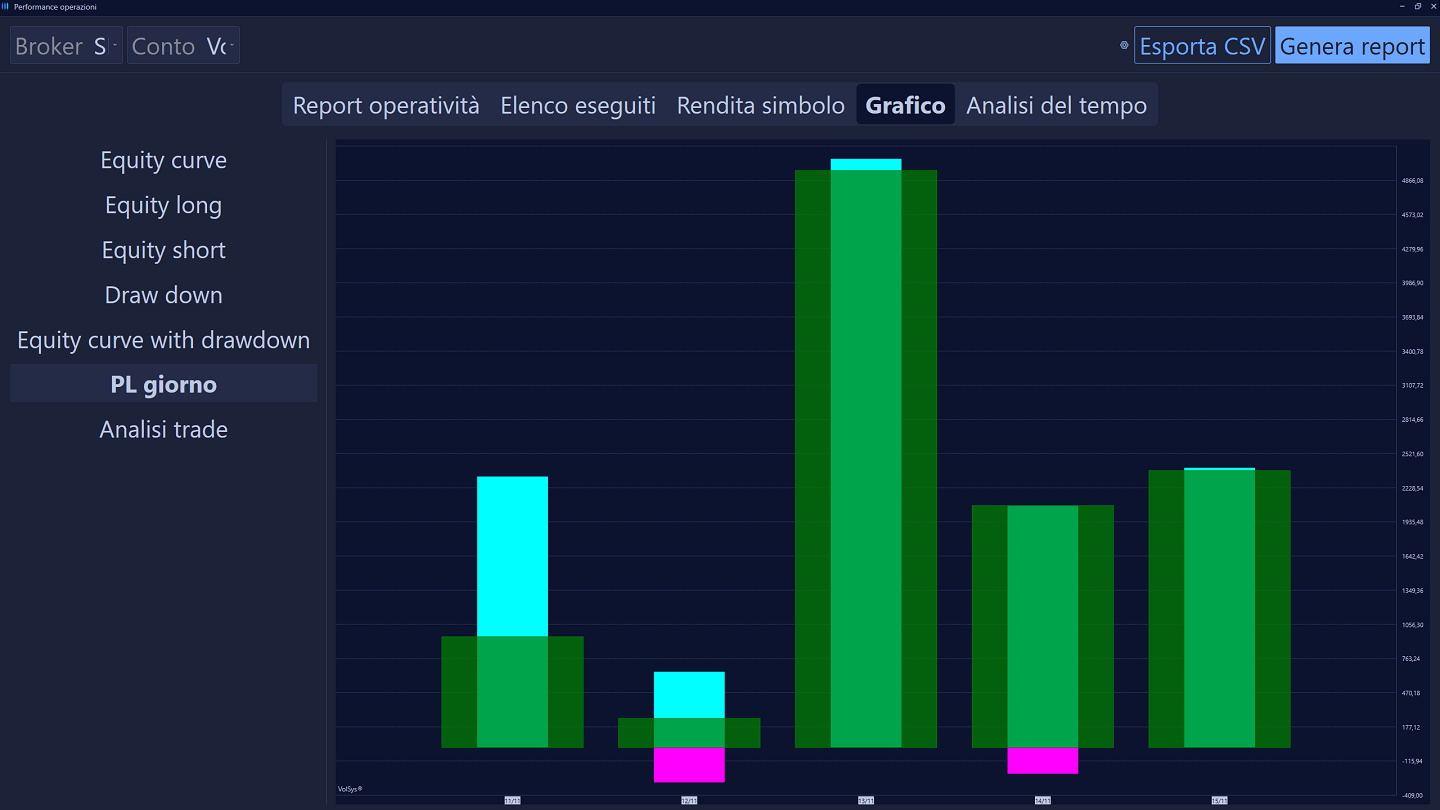The height and width of the screenshot is (810, 1440).
Task: Show the Equity curve chart
Action: (x=163, y=160)
